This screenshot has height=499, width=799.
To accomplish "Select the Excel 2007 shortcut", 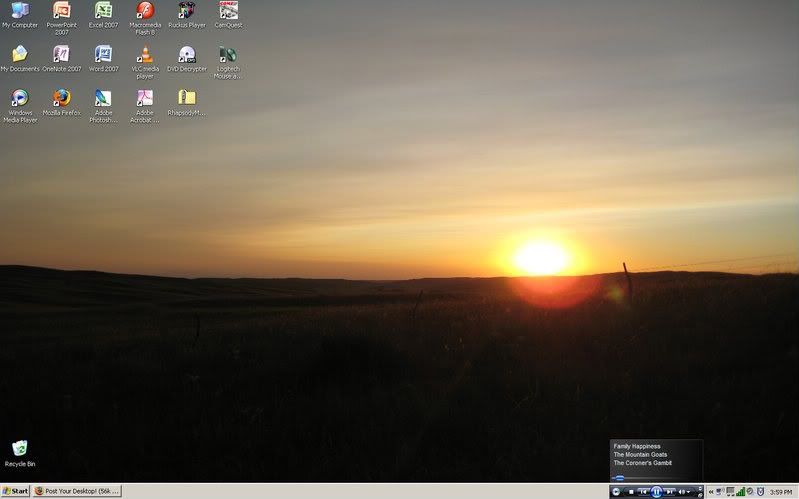I will pyautogui.click(x=103, y=15).
